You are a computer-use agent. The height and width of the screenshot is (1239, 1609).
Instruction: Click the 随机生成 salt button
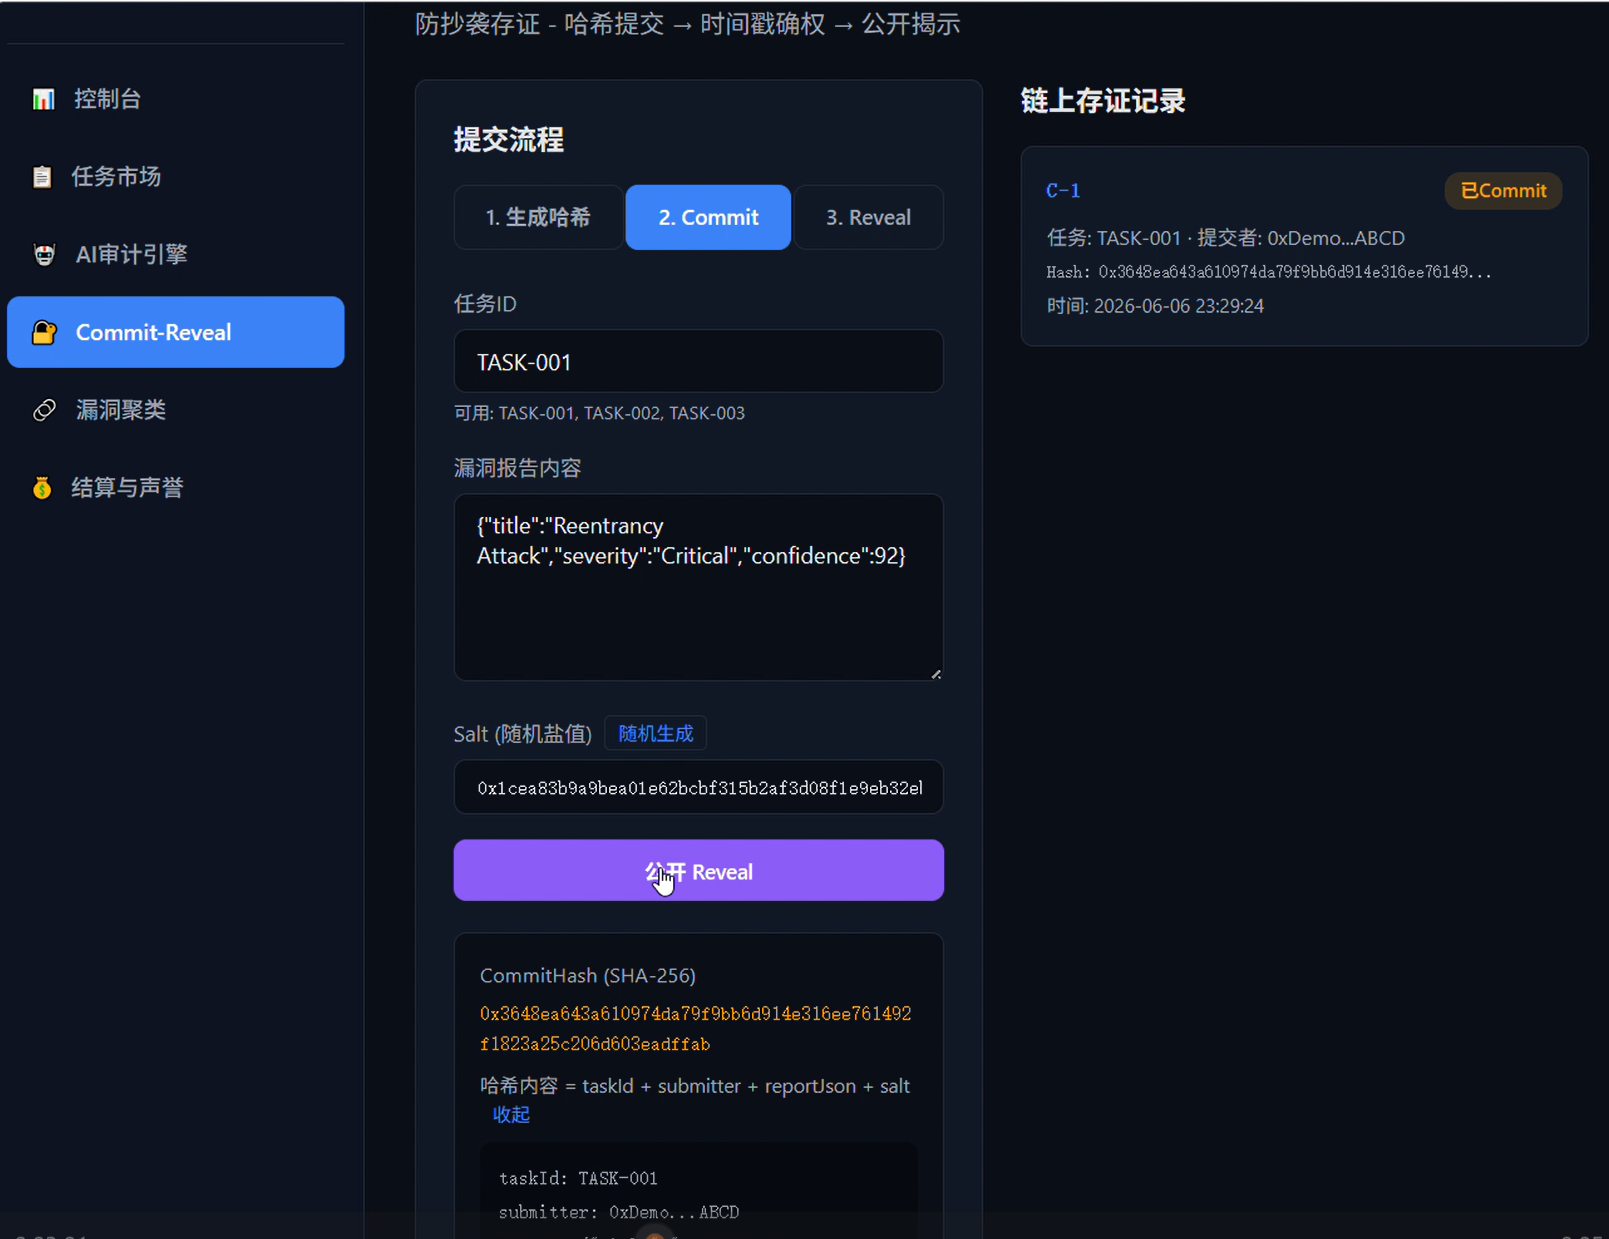[x=656, y=733]
